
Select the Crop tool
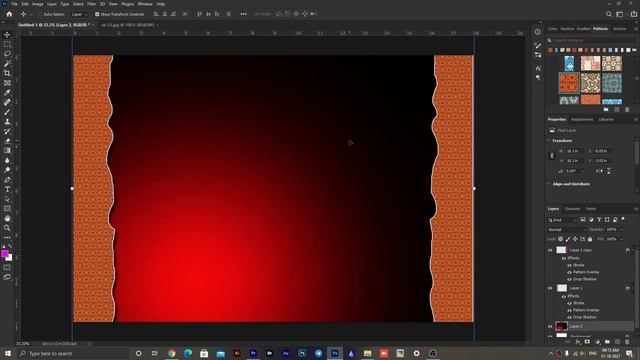[7, 73]
